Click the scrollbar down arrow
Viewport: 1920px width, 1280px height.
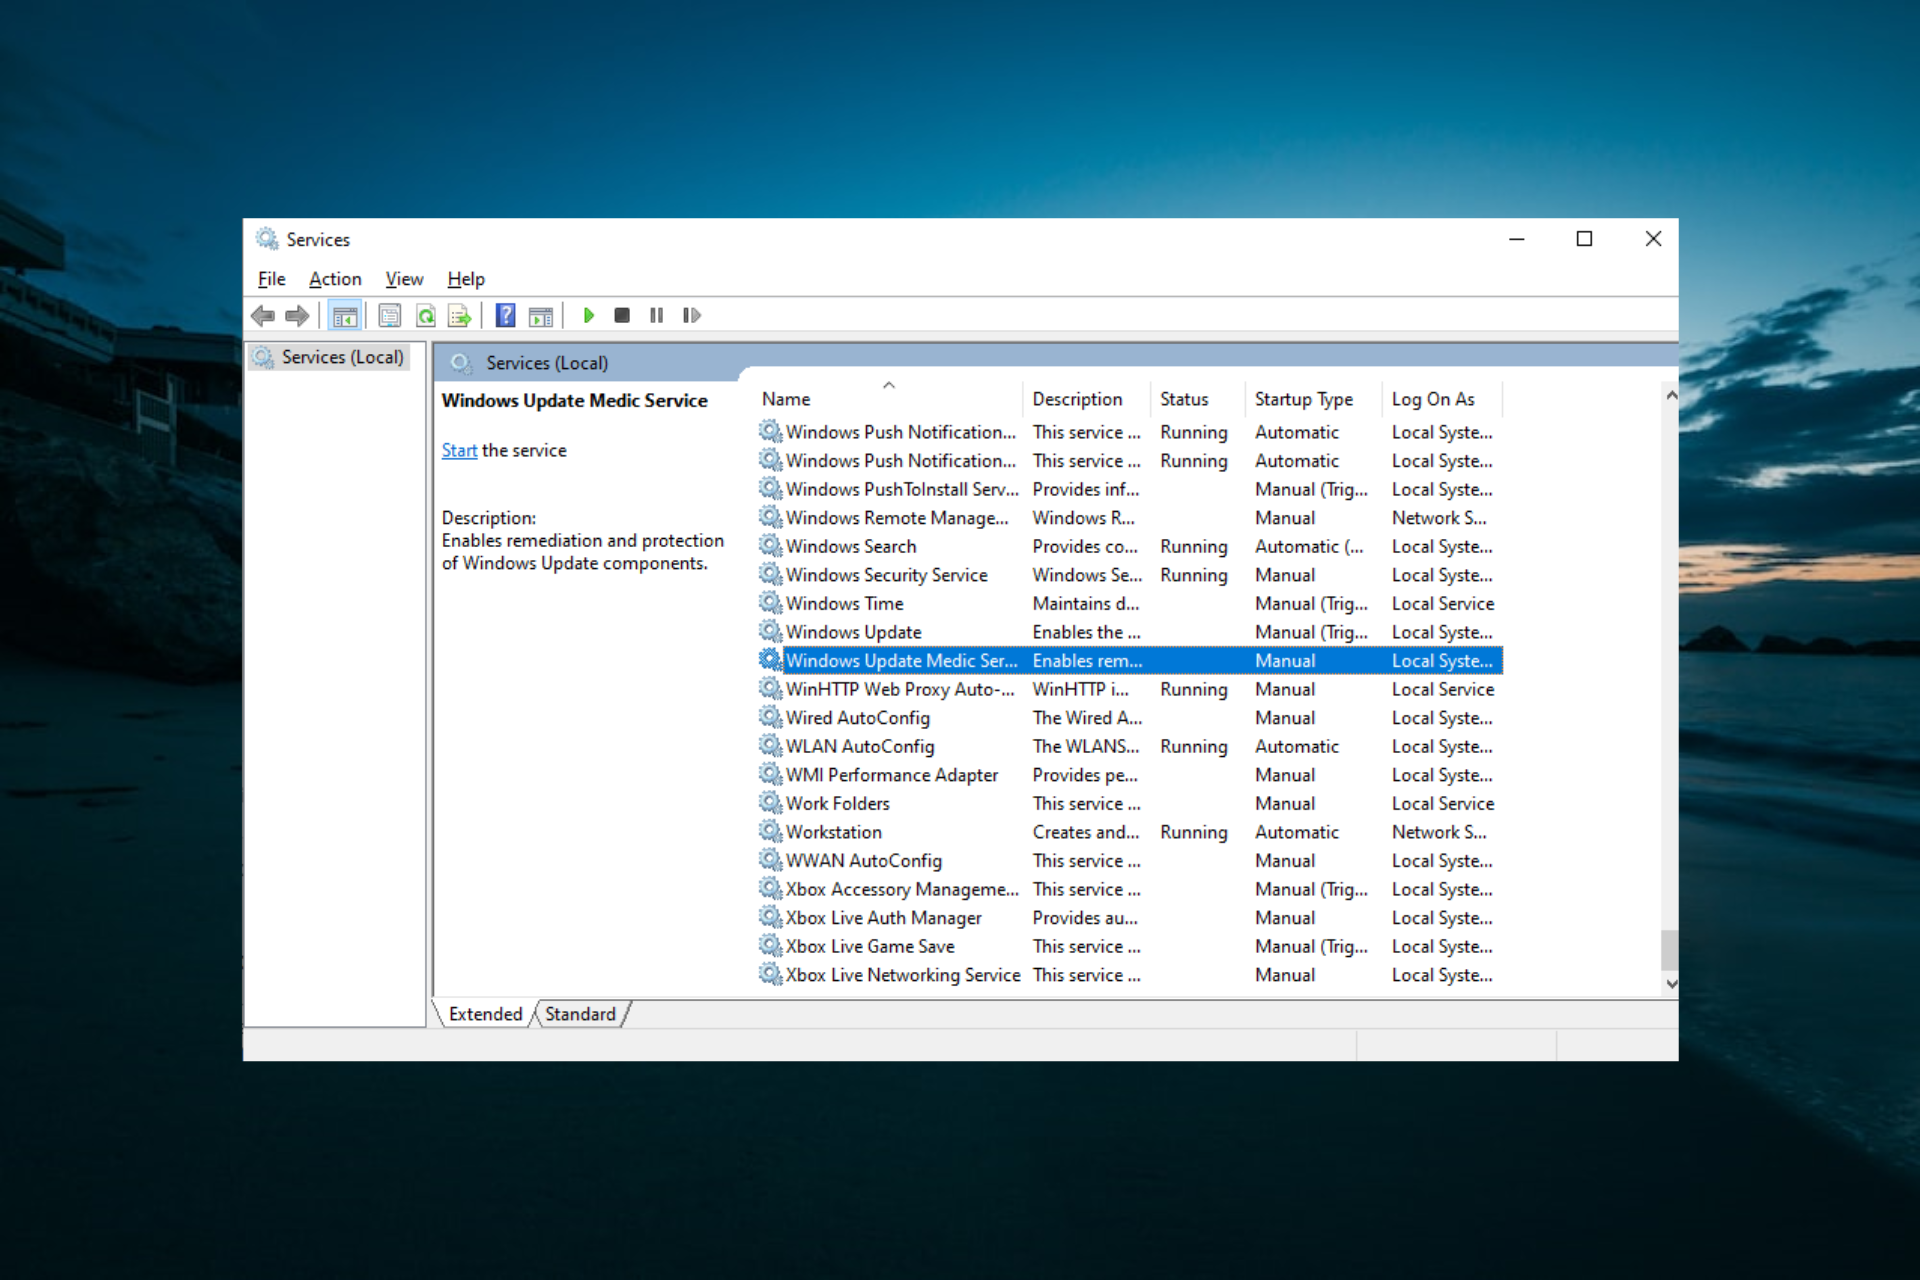pyautogui.click(x=1671, y=984)
